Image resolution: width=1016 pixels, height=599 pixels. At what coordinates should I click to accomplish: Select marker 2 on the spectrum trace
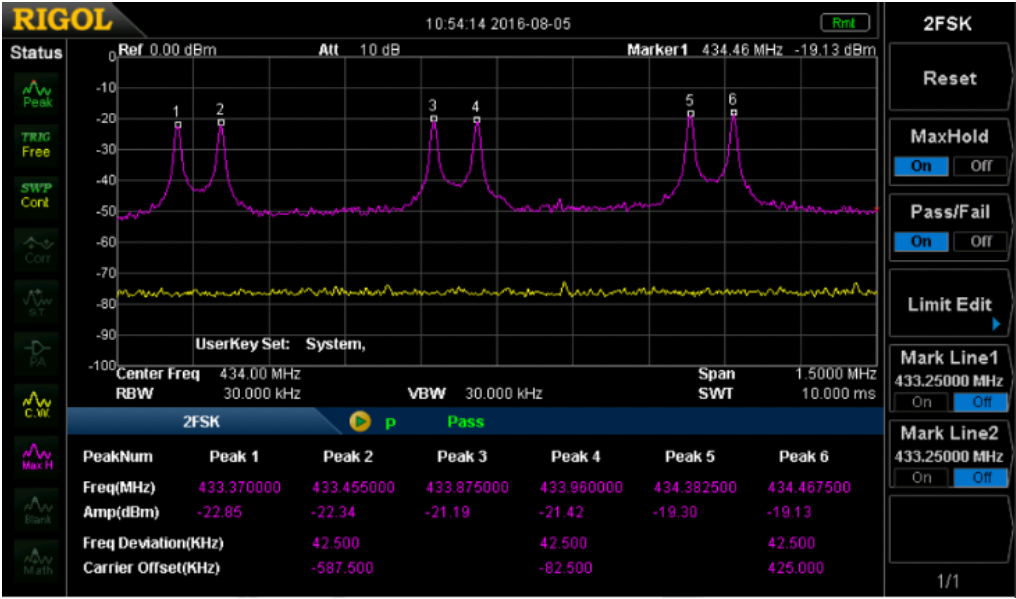point(221,122)
